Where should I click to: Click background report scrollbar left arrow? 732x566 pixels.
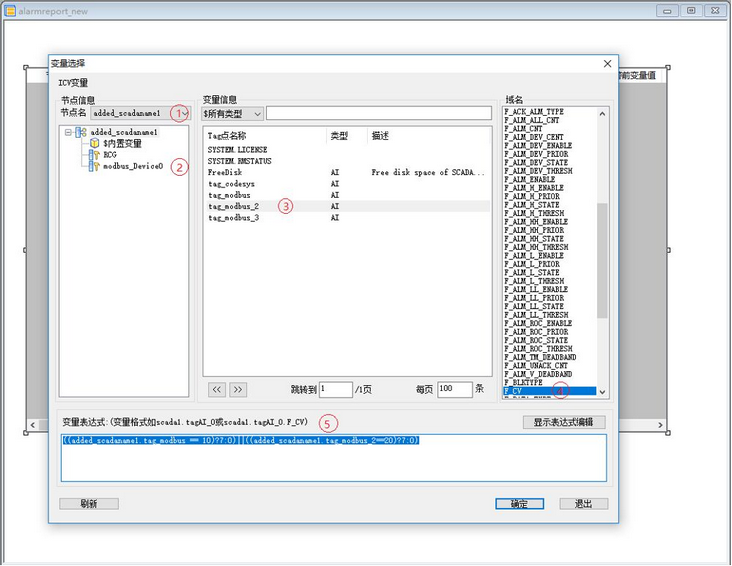click(x=33, y=425)
